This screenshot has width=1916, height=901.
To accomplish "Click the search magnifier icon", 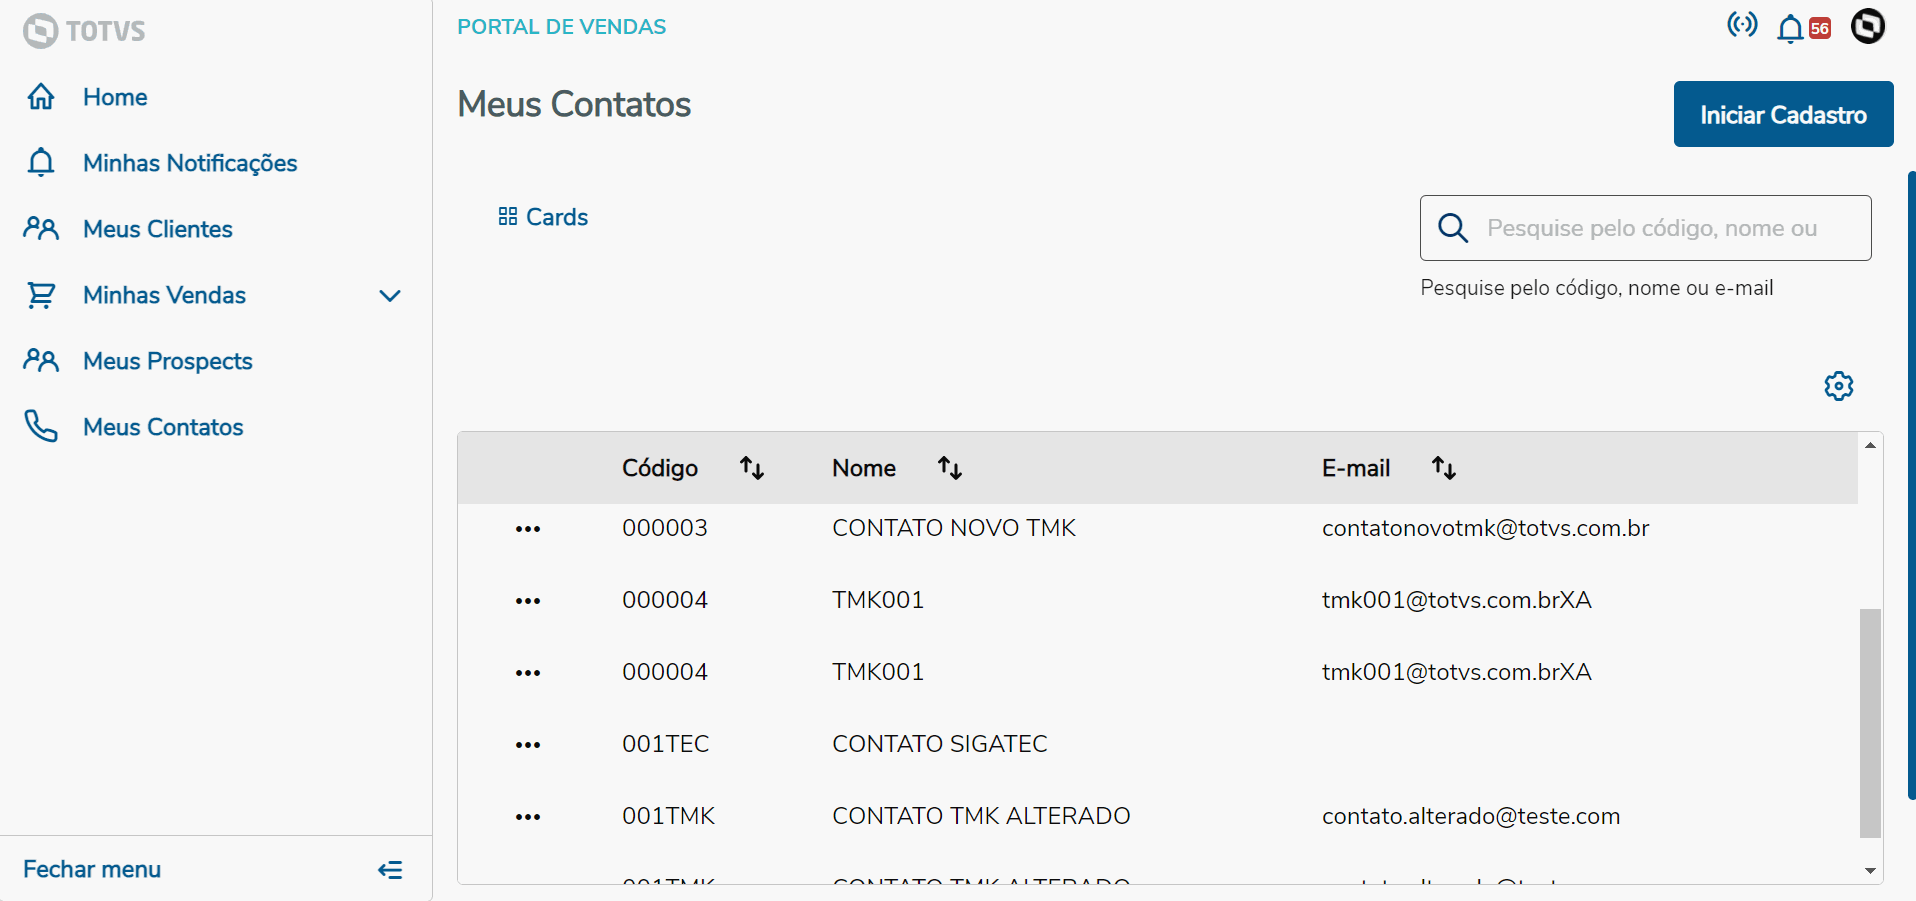I will 1453,228.
